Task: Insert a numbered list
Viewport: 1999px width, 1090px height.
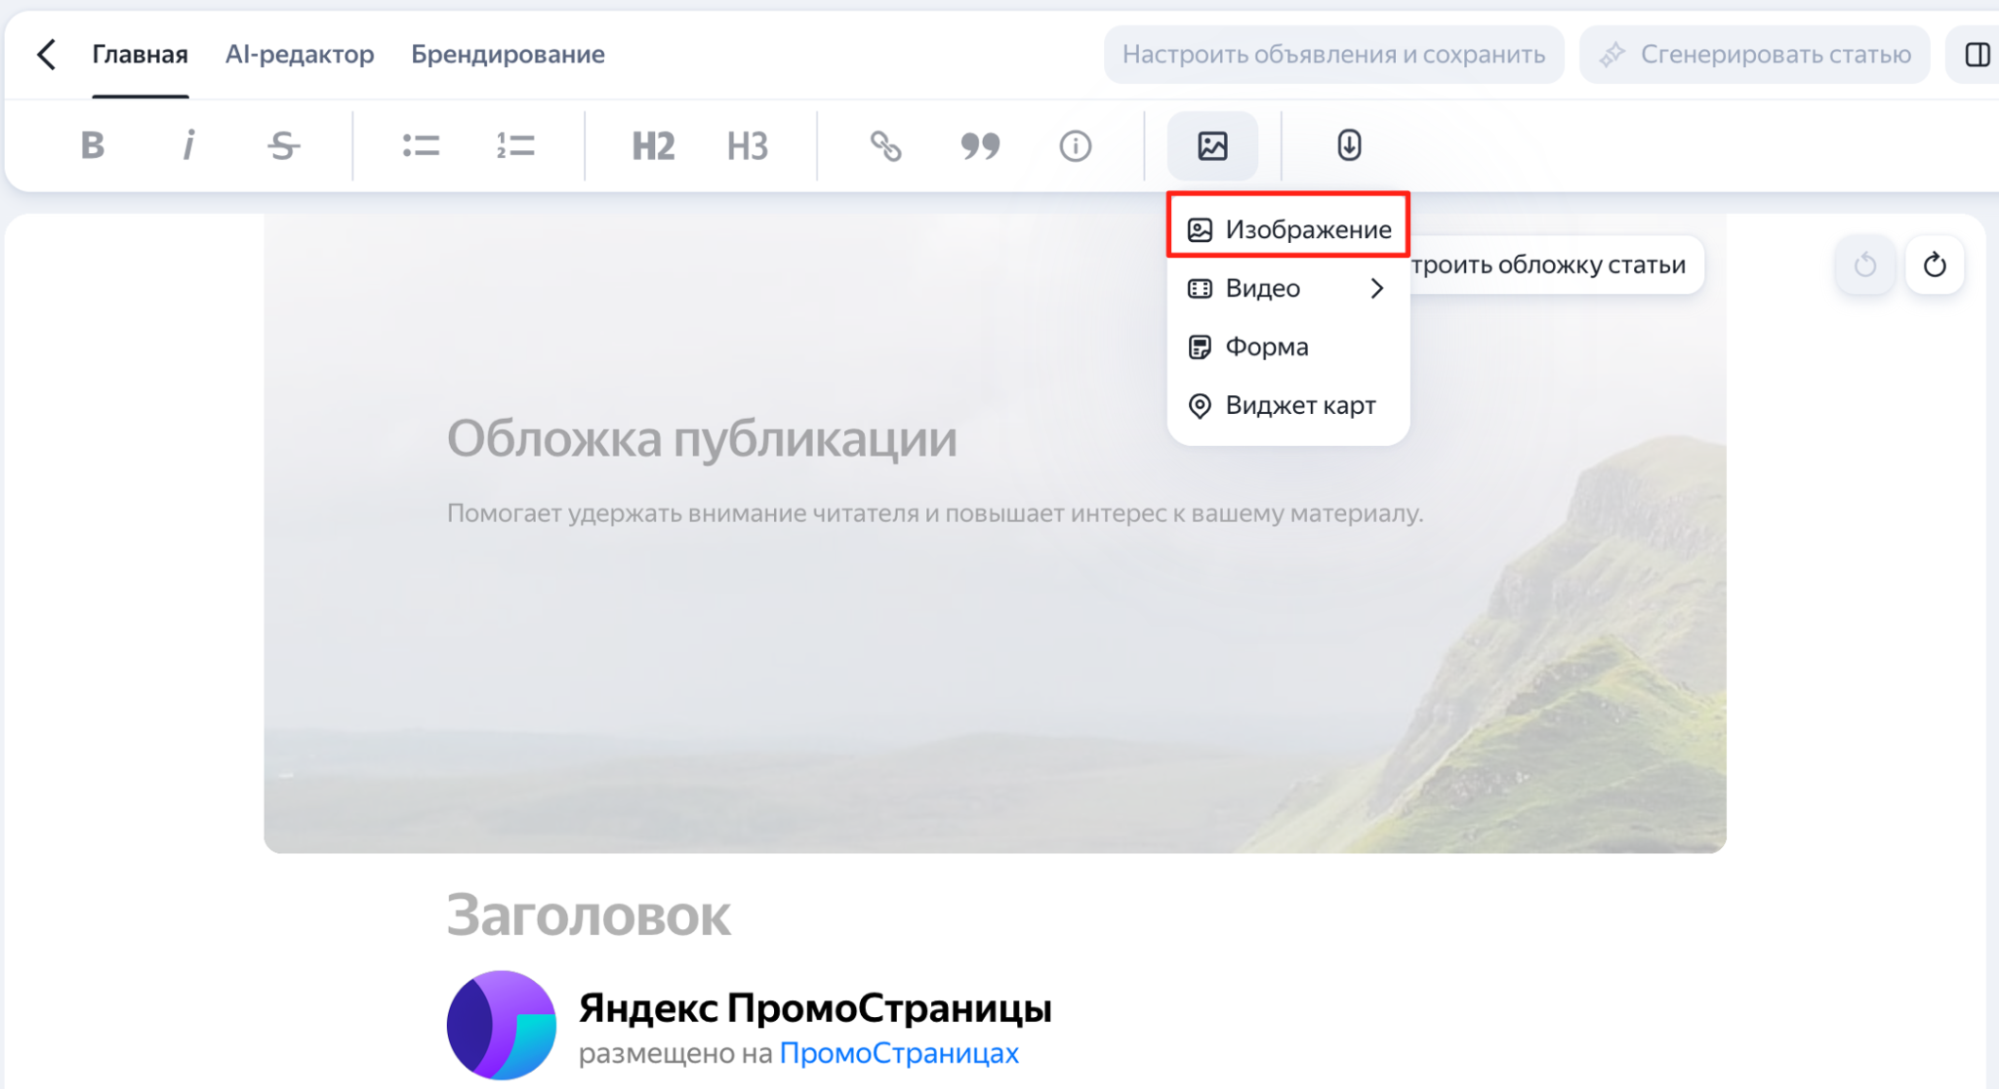Action: pos(516,146)
